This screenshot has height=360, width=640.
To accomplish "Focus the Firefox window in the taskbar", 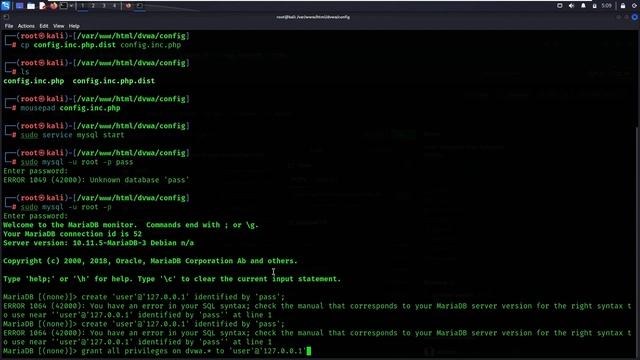I will click(x=129, y=6).
